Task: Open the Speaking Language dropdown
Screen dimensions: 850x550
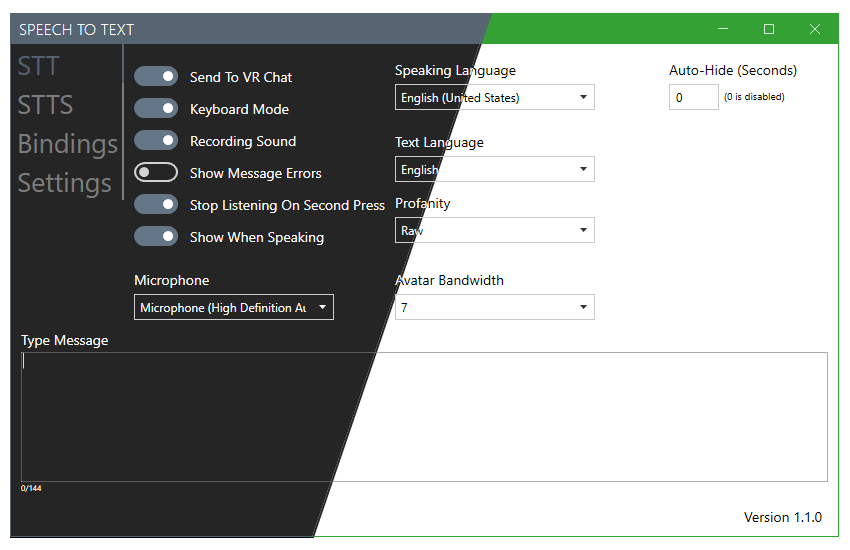Action: (x=494, y=97)
